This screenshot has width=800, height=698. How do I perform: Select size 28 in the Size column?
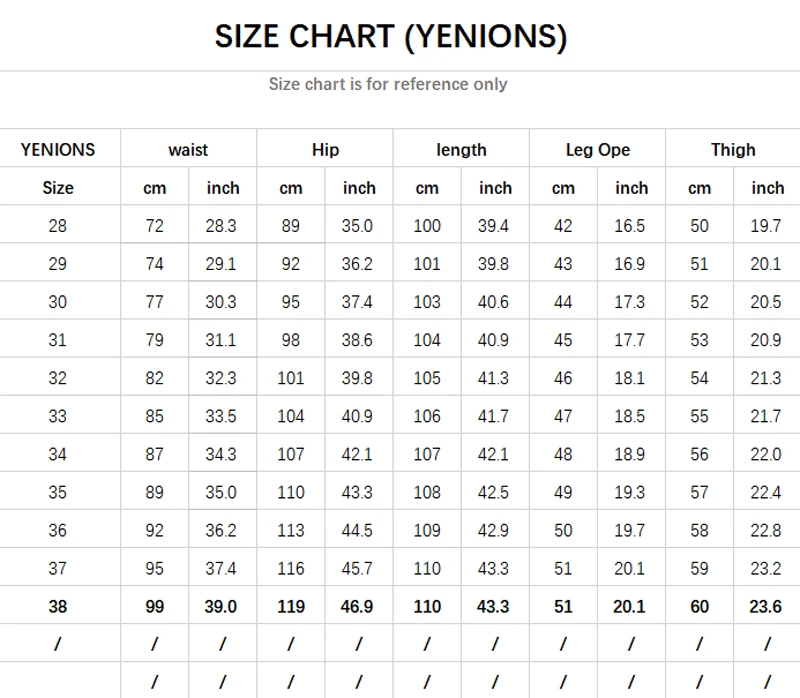pyautogui.click(x=58, y=226)
